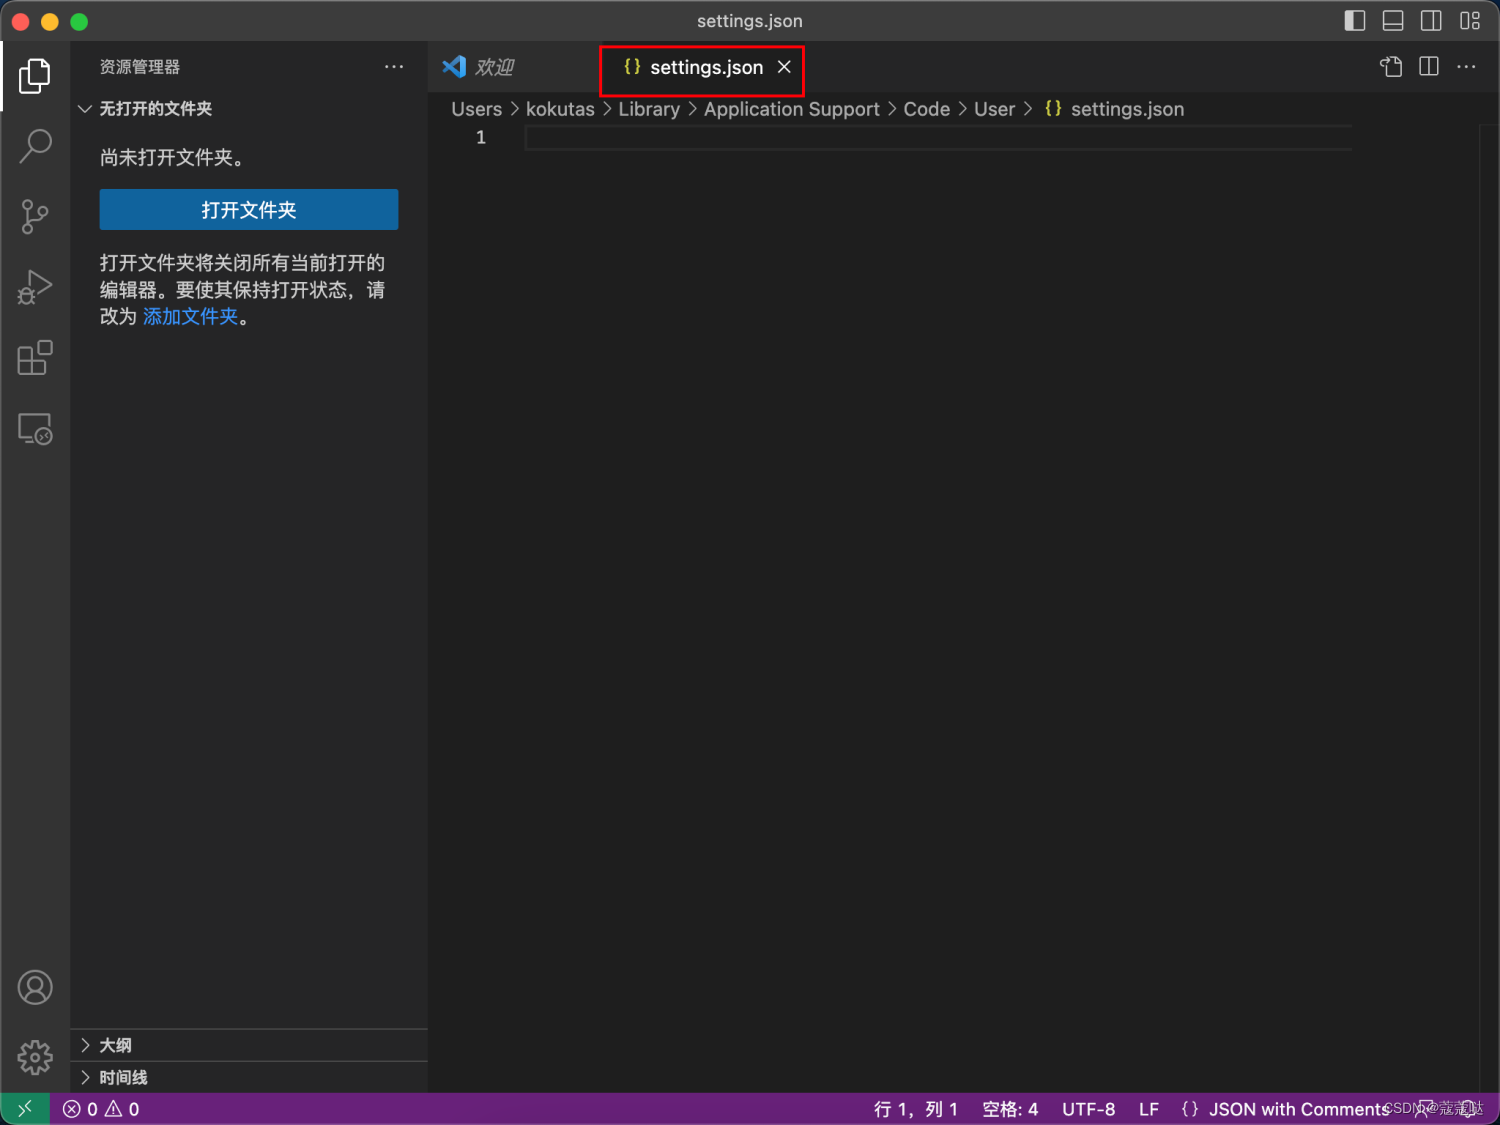
Task: Click the line number 1 in gutter
Action: click(481, 137)
